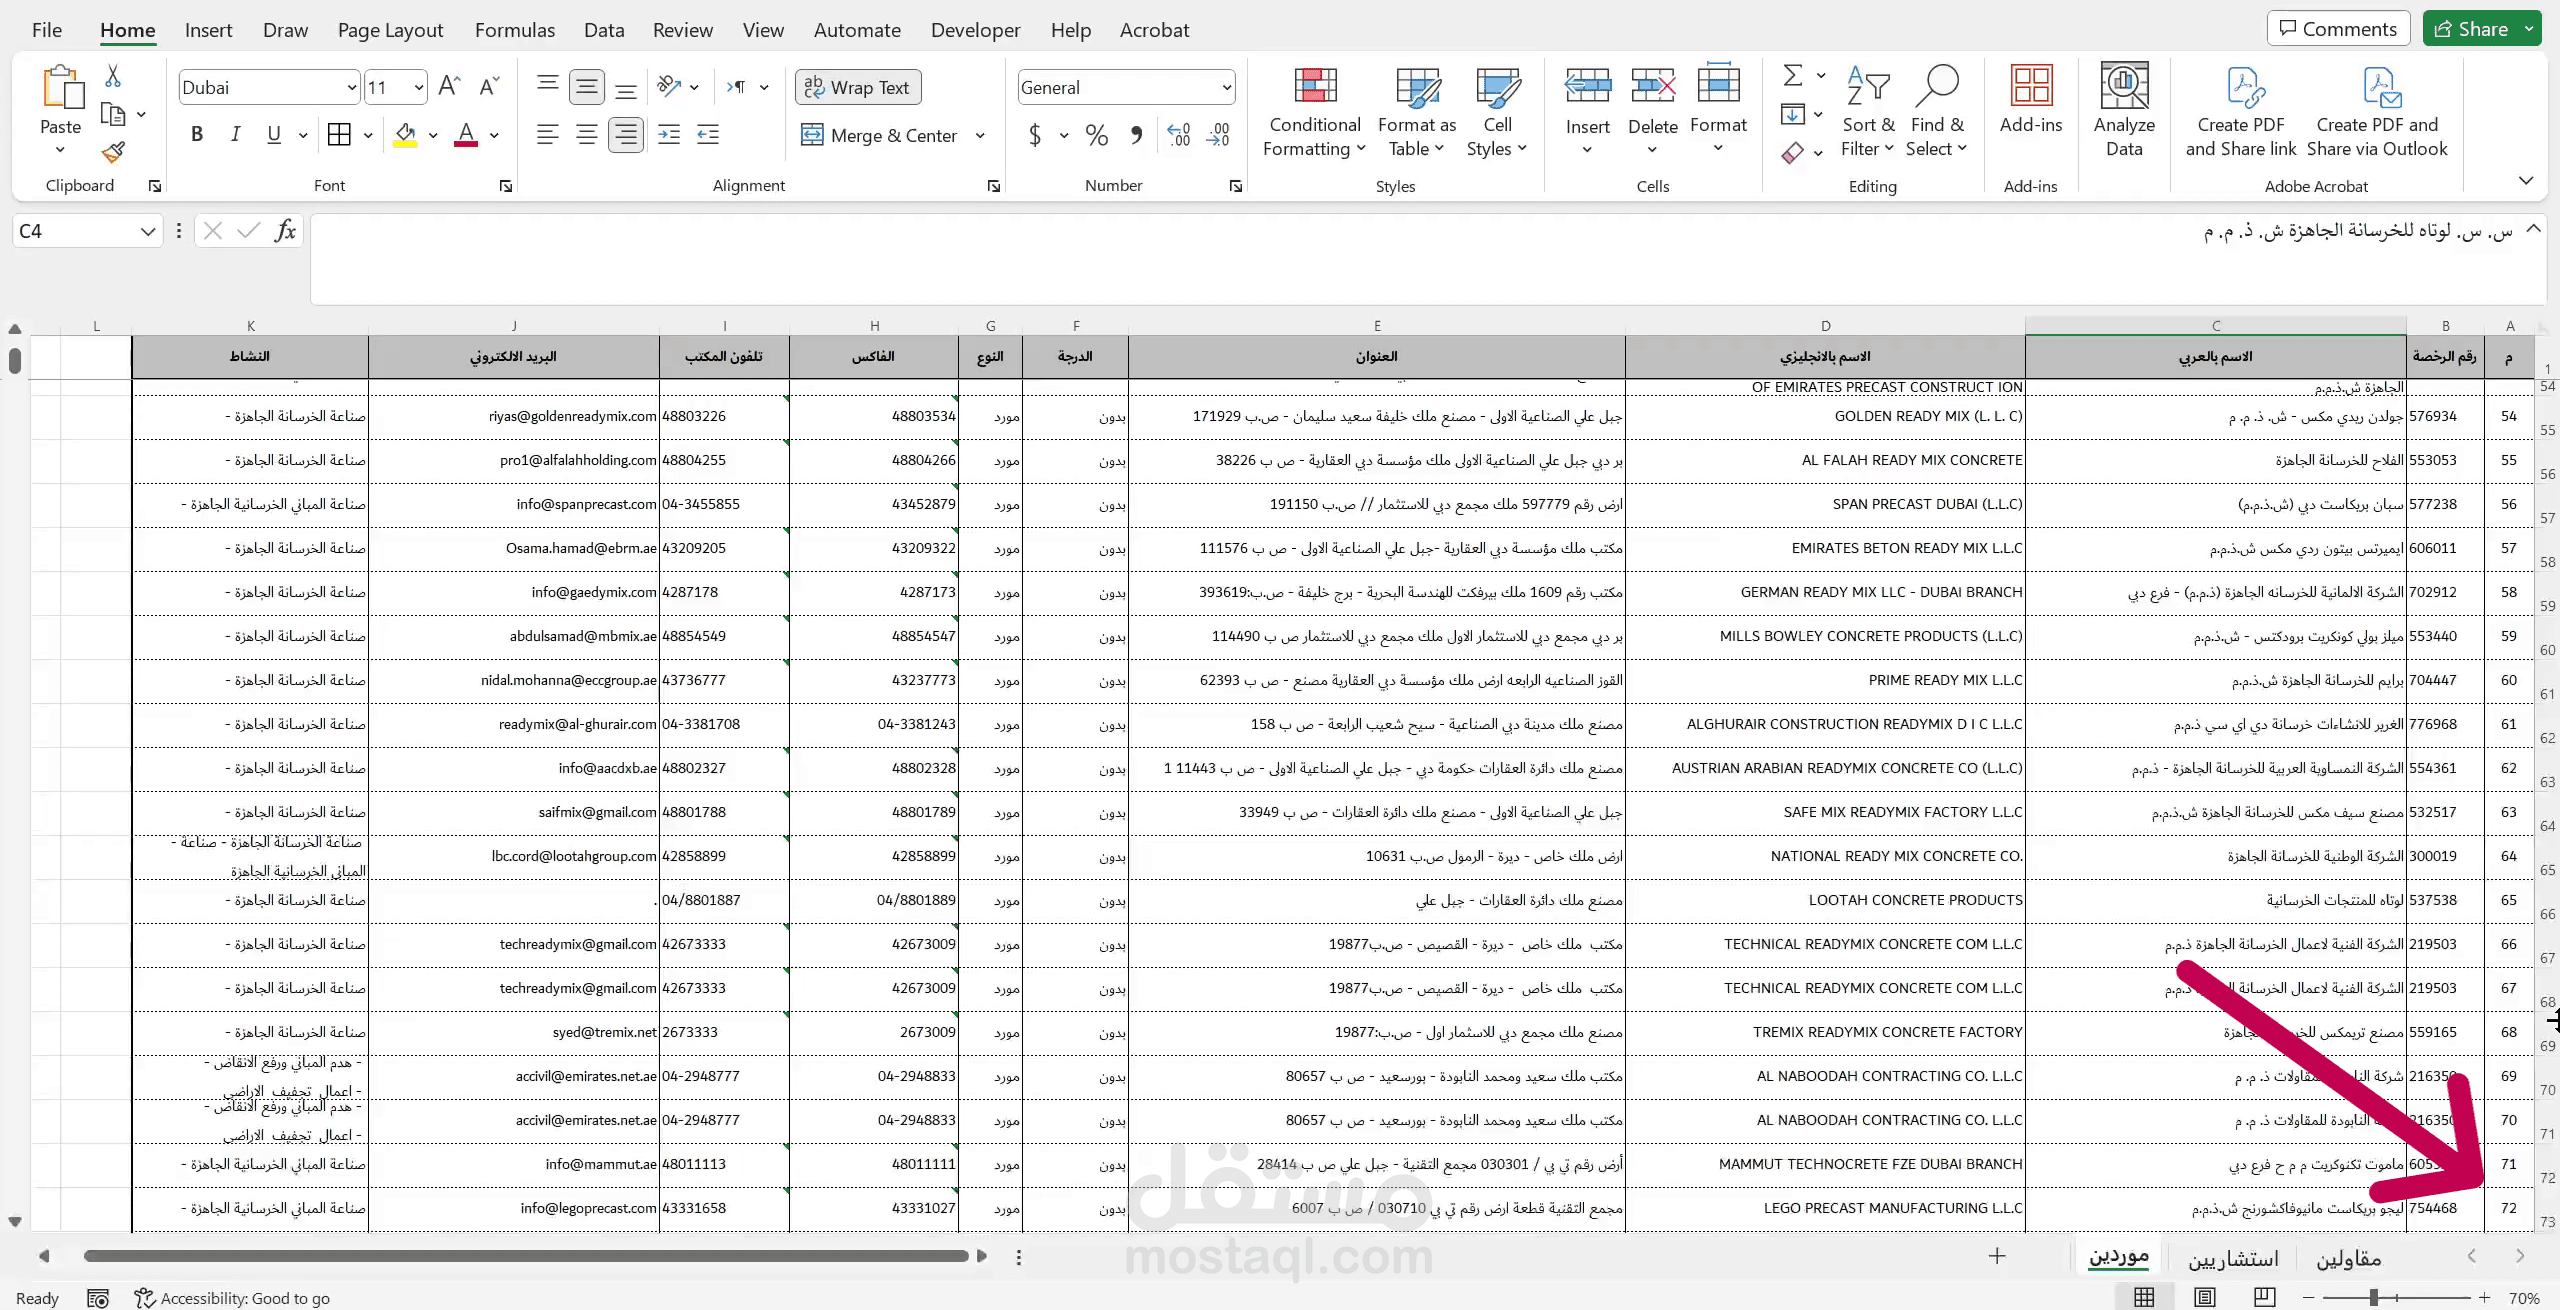The height and width of the screenshot is (1310, 2560).
Task: Click the Share button
Action: pos(2471,29)
